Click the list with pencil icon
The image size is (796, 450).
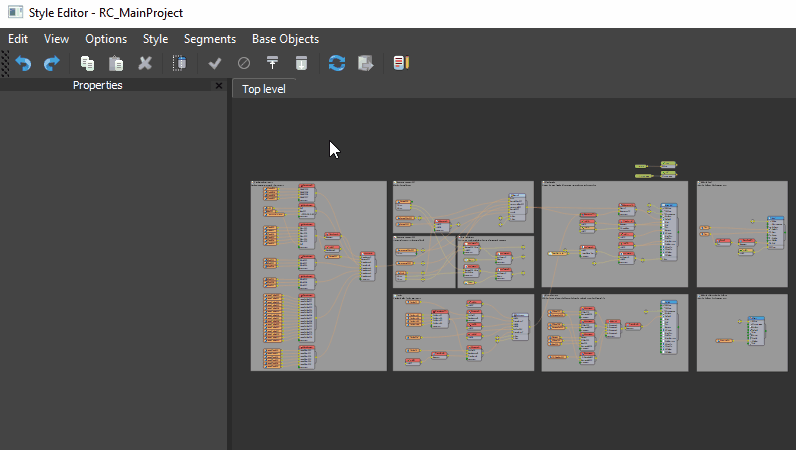pos(401,63)
